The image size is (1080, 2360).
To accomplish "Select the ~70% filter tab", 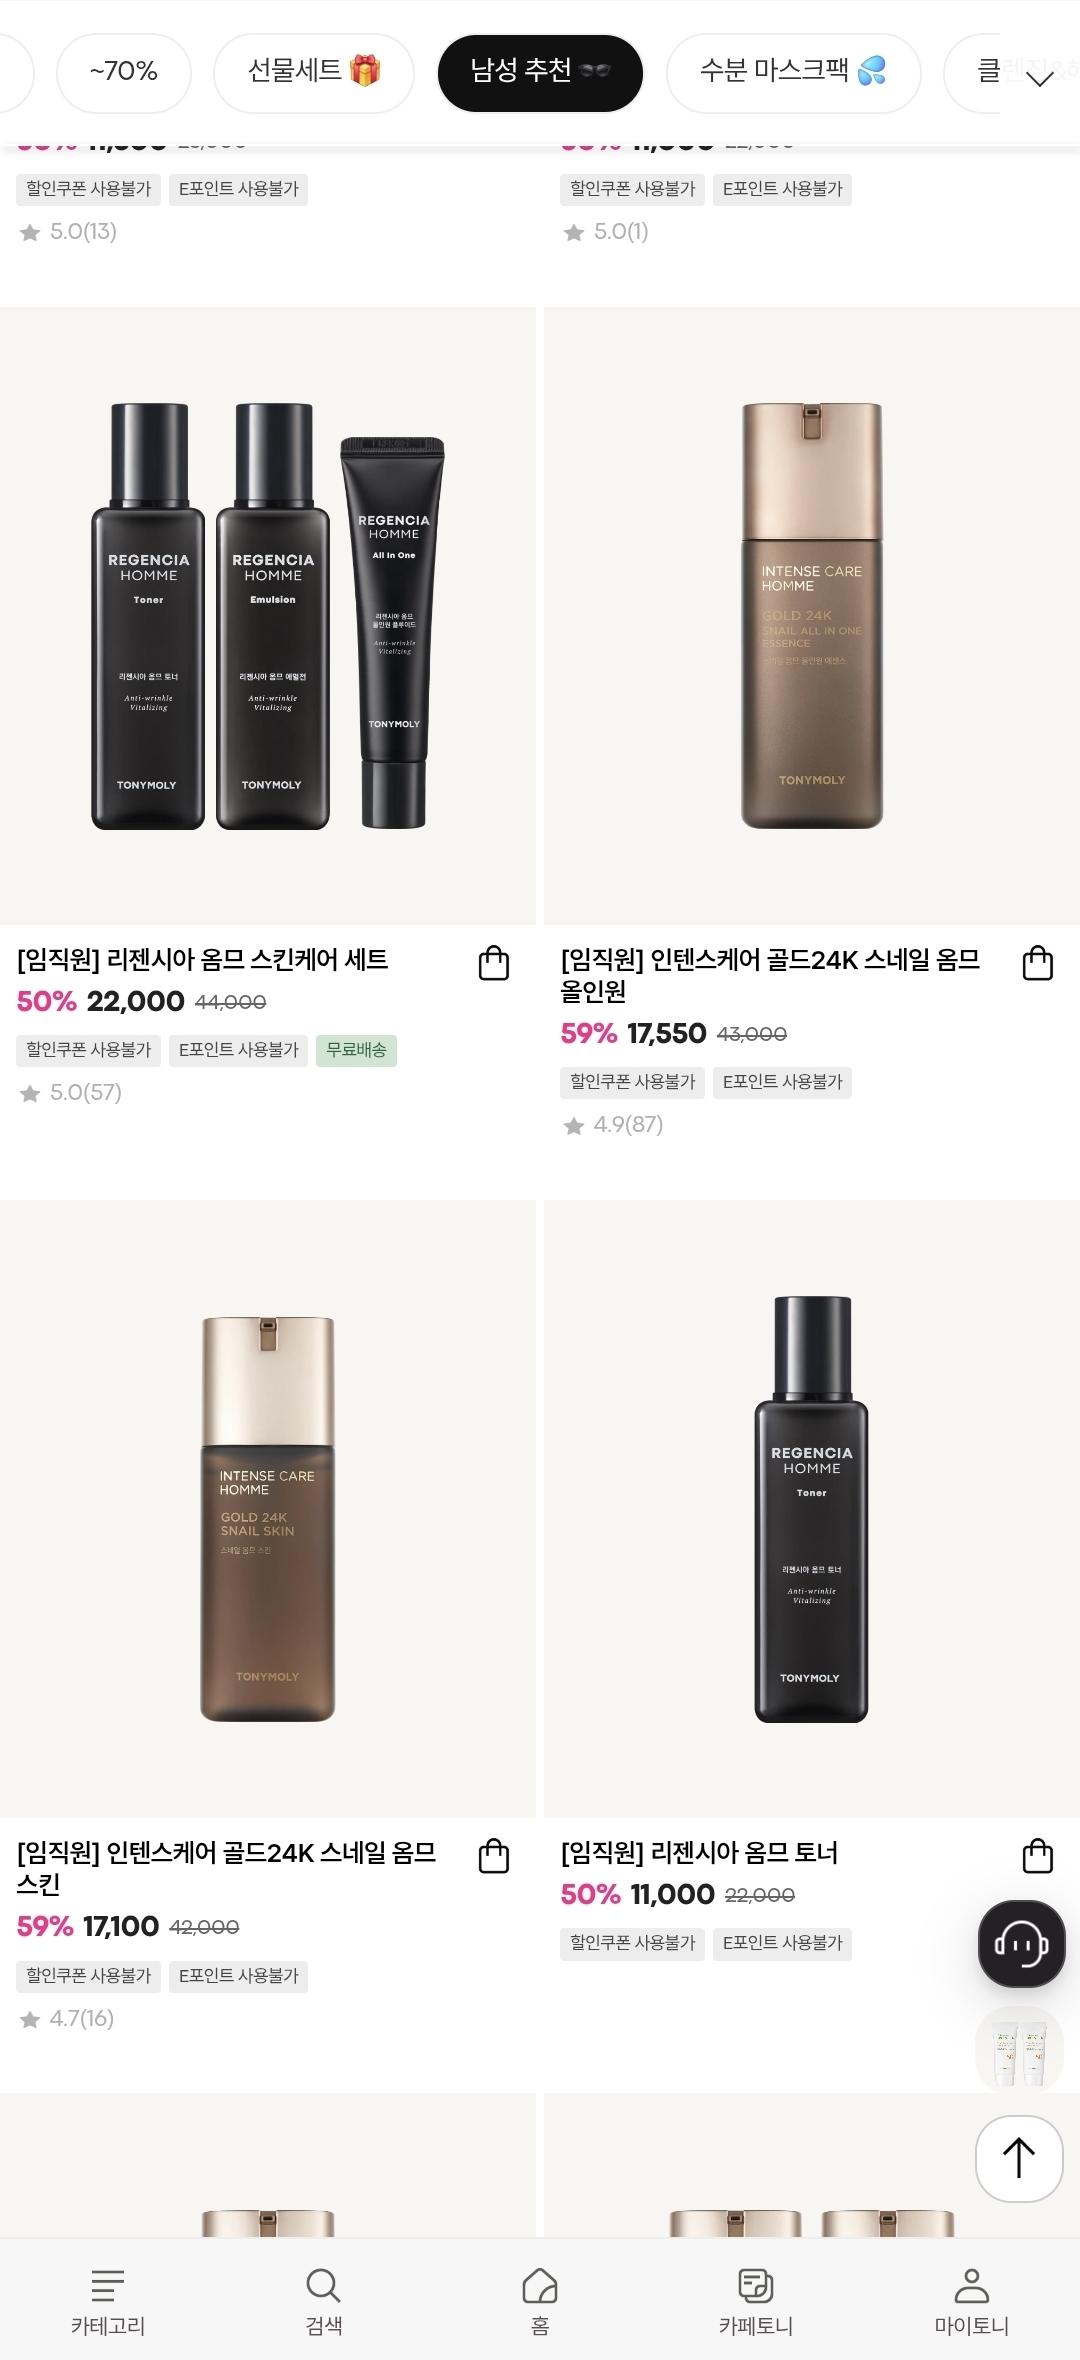I will (124, 72).
